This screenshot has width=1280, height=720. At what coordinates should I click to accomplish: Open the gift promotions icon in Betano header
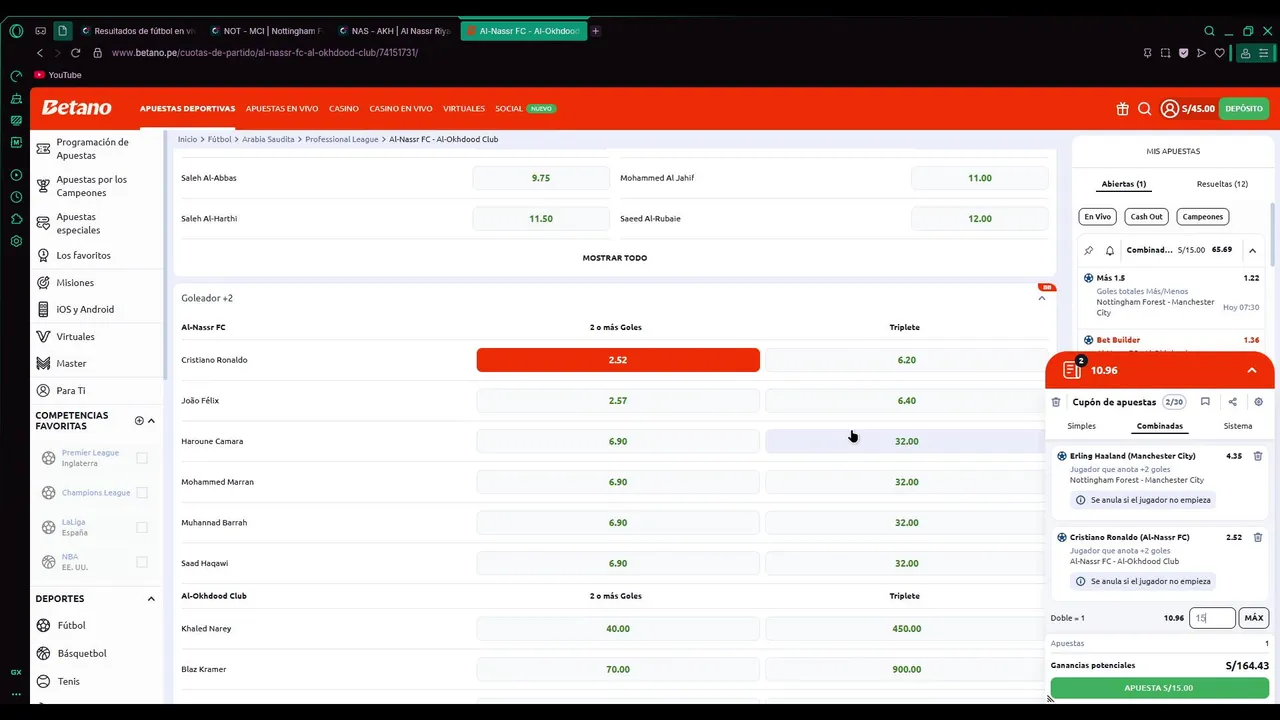tap(1123, 109)
